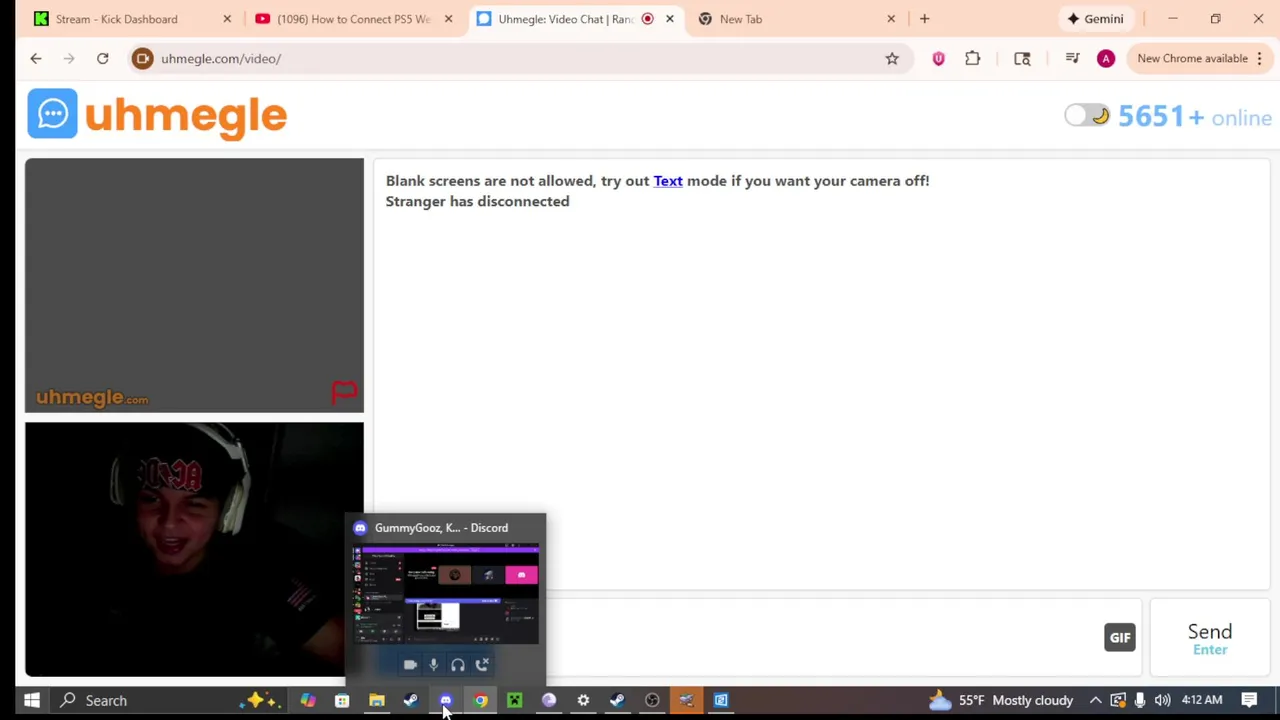Screen dimensions: 1280x720
Task: Open the Text mode link
Action: click(x=668, y=181)
